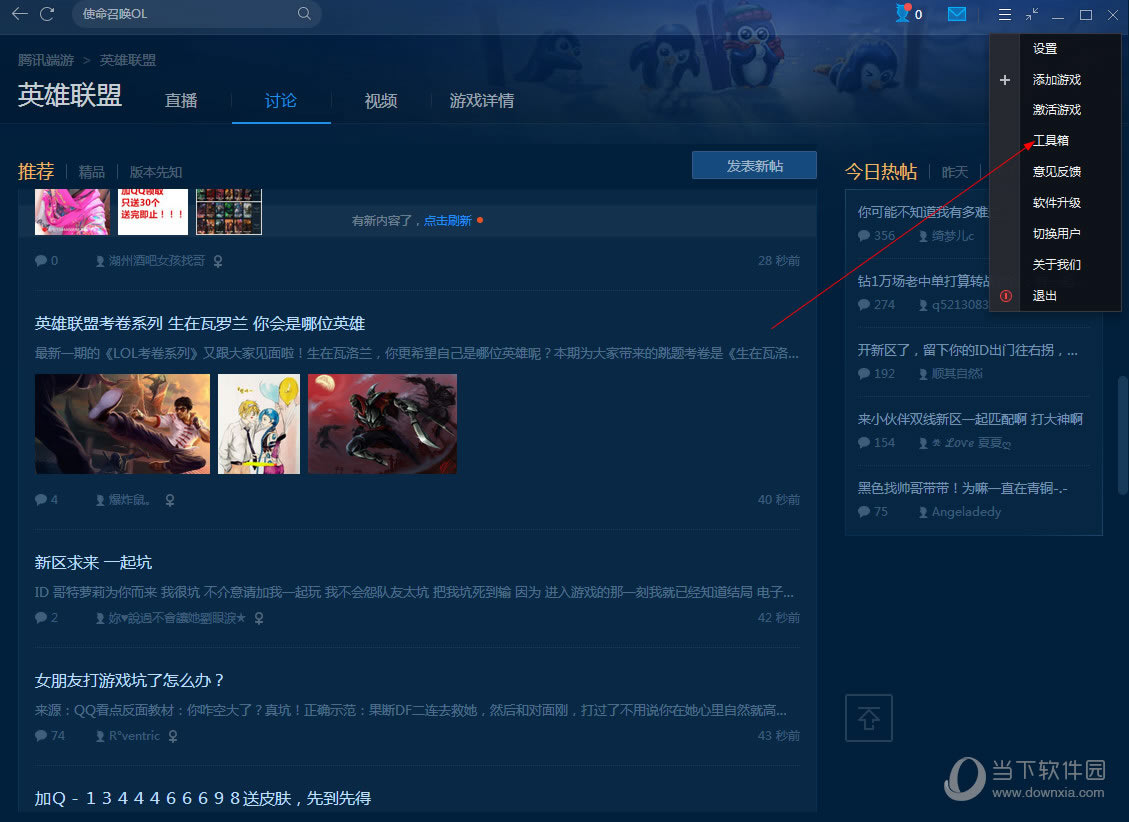This screenshot has width=1129, height=822.
Task: Open the mail envelope icon
Action: pyautogui.click(x=957, y=14)
